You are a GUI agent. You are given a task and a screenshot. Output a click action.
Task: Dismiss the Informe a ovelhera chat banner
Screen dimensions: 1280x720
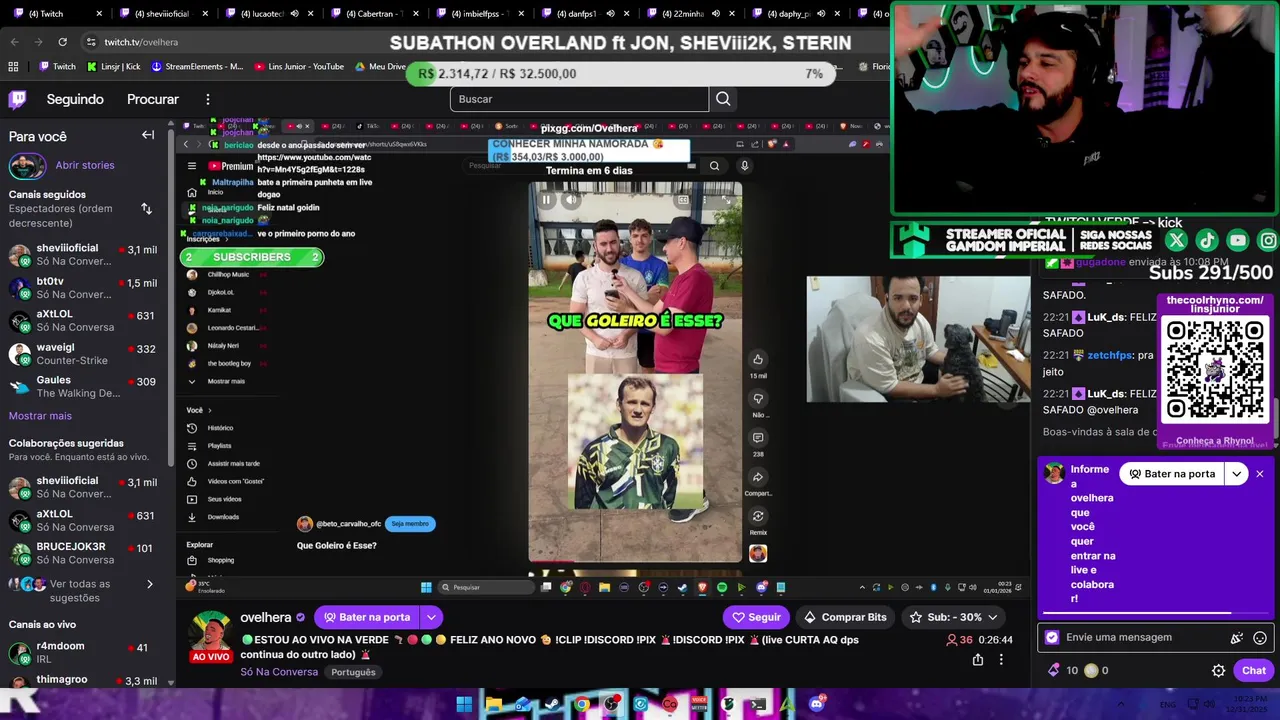click(1260, 474)
